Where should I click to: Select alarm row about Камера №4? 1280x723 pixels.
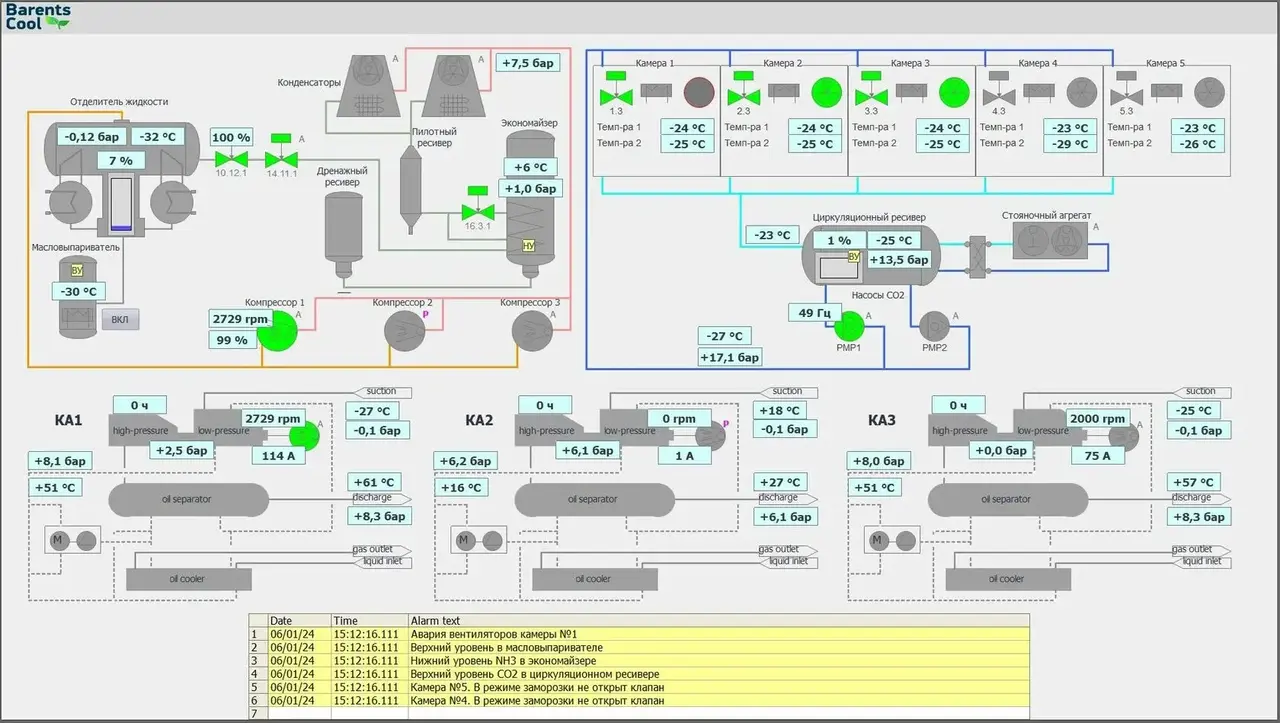coord(638,700)
